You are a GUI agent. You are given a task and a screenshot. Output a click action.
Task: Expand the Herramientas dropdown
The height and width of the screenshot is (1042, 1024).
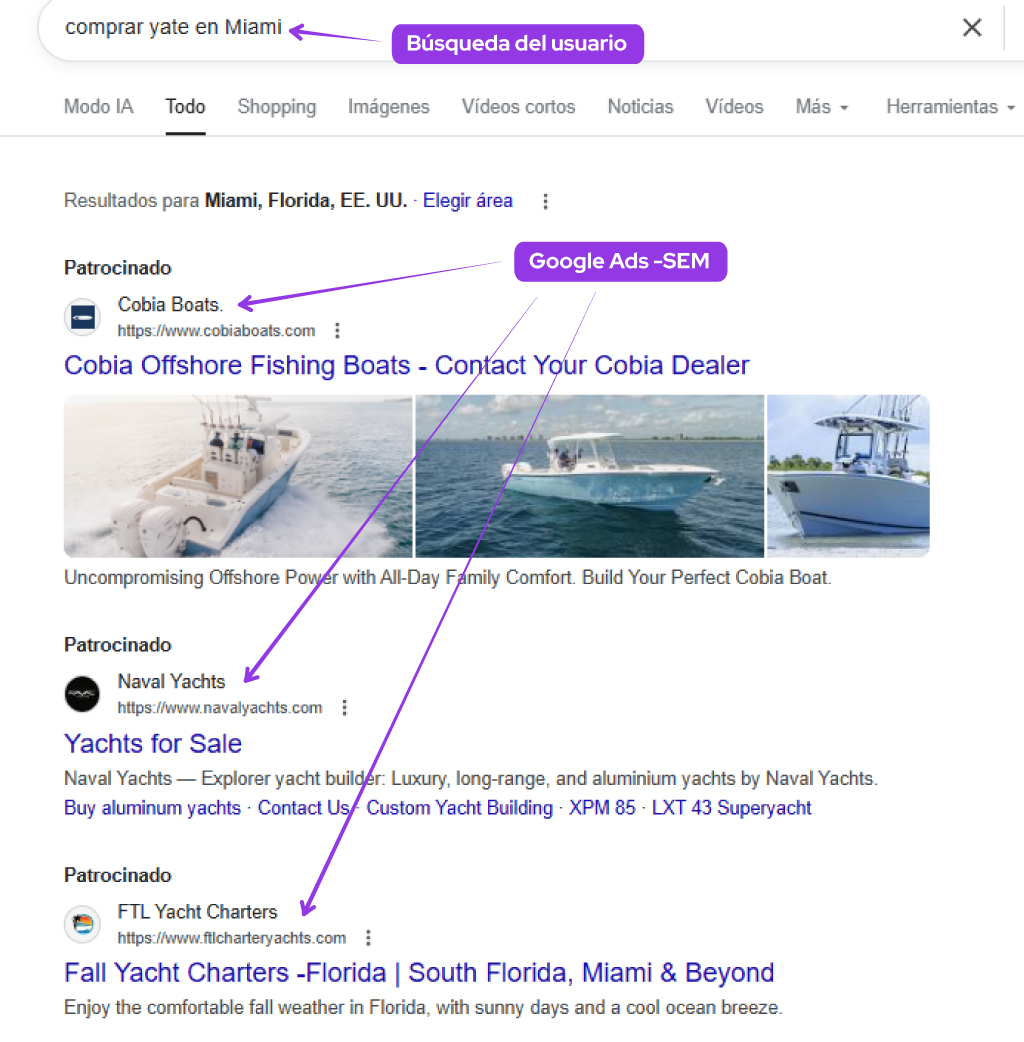pyautogui.click(x=950, y=107)
